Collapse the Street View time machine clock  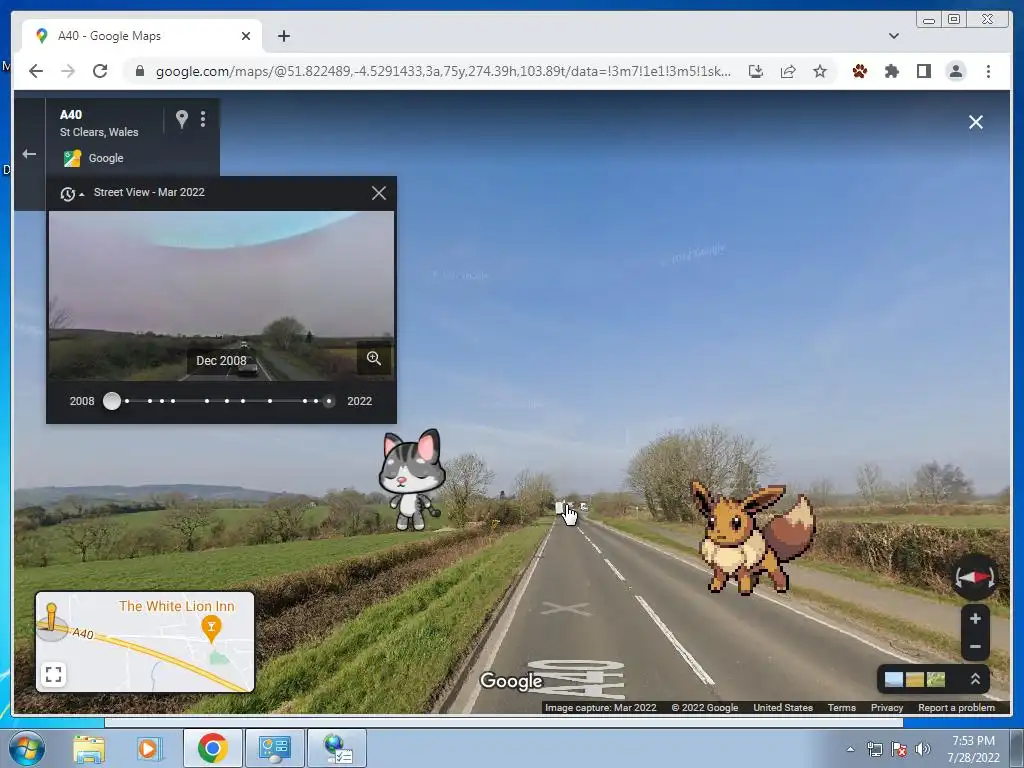coord(71,193)
